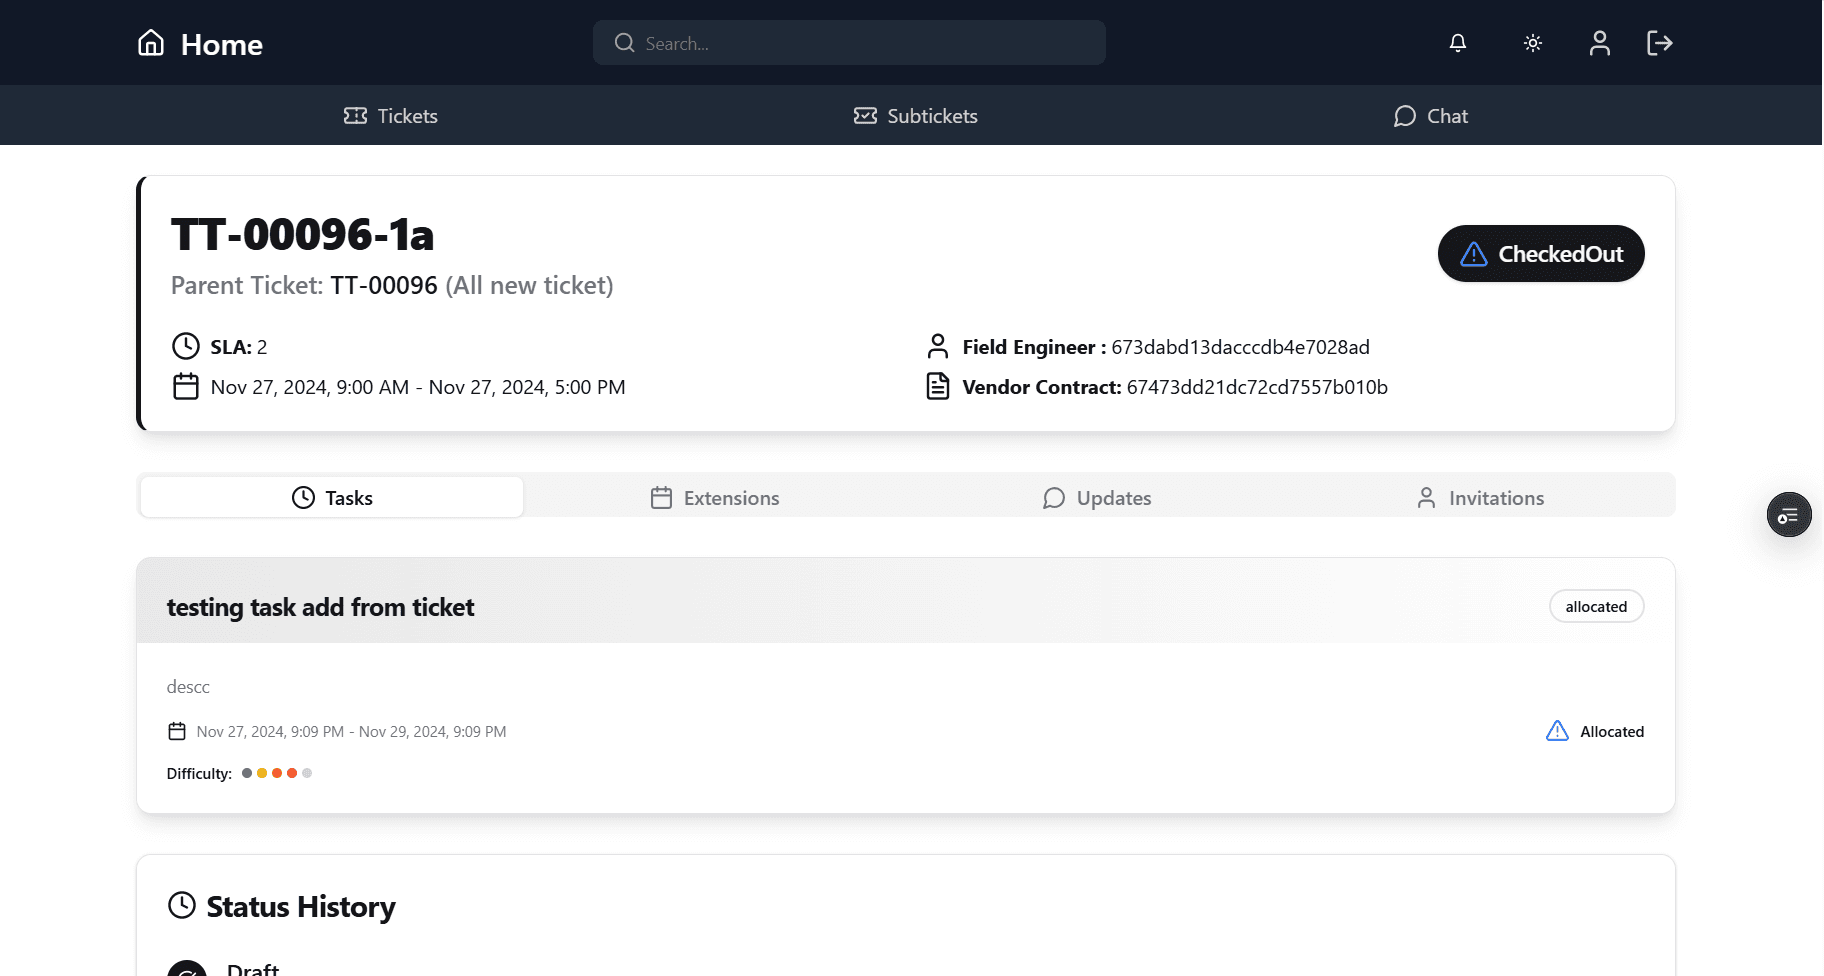Open the Updates tab
This screenshot has width=1824, height=976.
pos(1096,497)
